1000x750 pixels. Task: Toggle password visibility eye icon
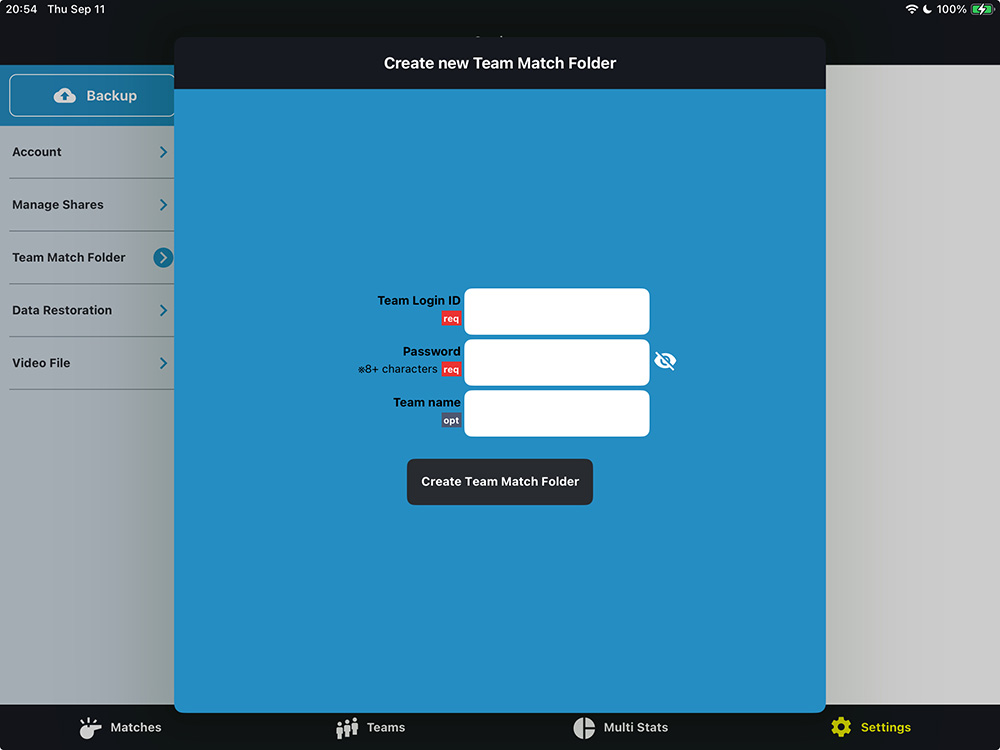pyautogui.click(x=665, y=361)
